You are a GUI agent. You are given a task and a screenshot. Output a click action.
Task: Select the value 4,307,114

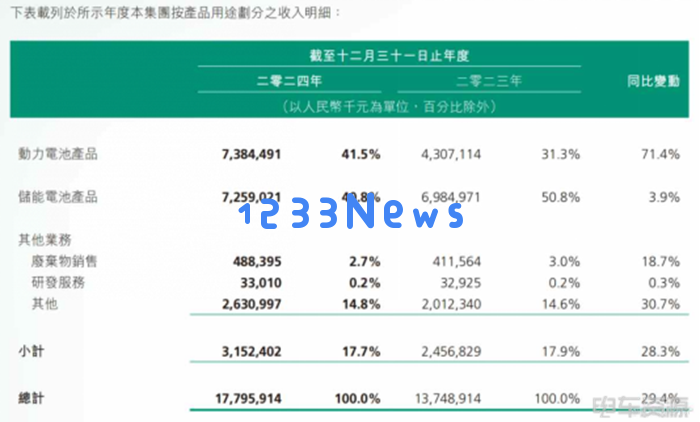[451, 155]
